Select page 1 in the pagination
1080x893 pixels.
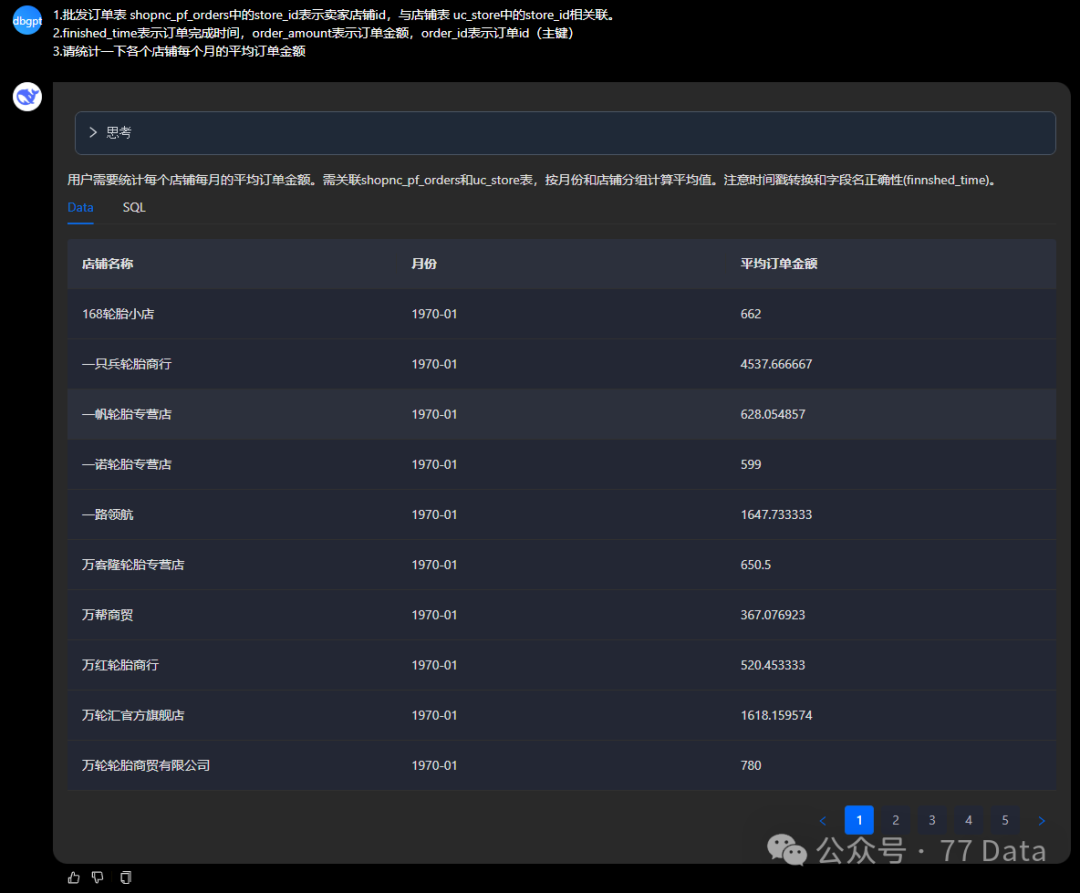[x=859, y=820]
